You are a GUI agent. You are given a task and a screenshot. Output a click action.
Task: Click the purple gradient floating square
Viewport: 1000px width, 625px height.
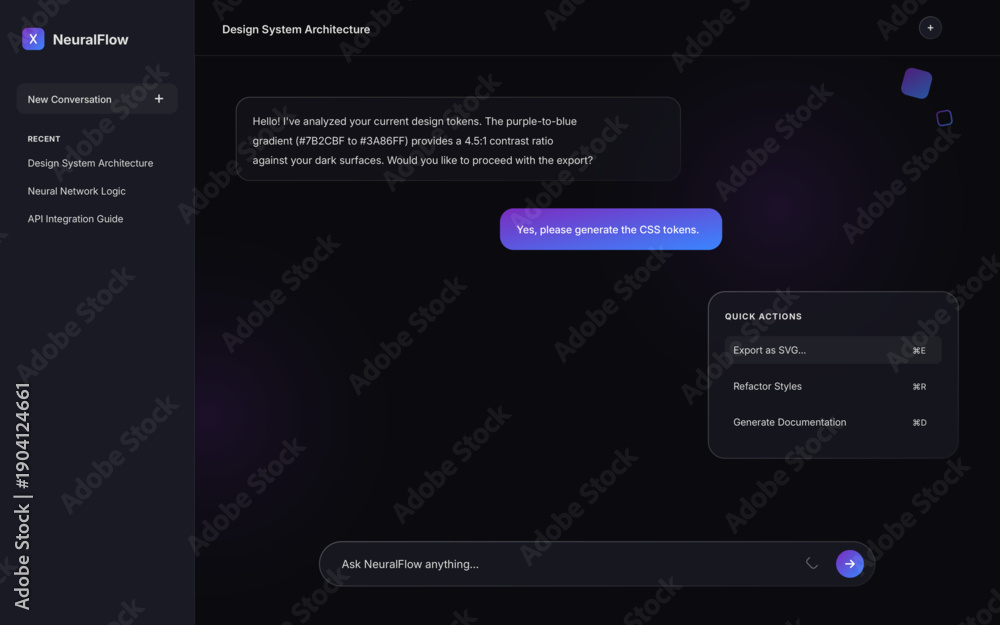coord(916,84)
